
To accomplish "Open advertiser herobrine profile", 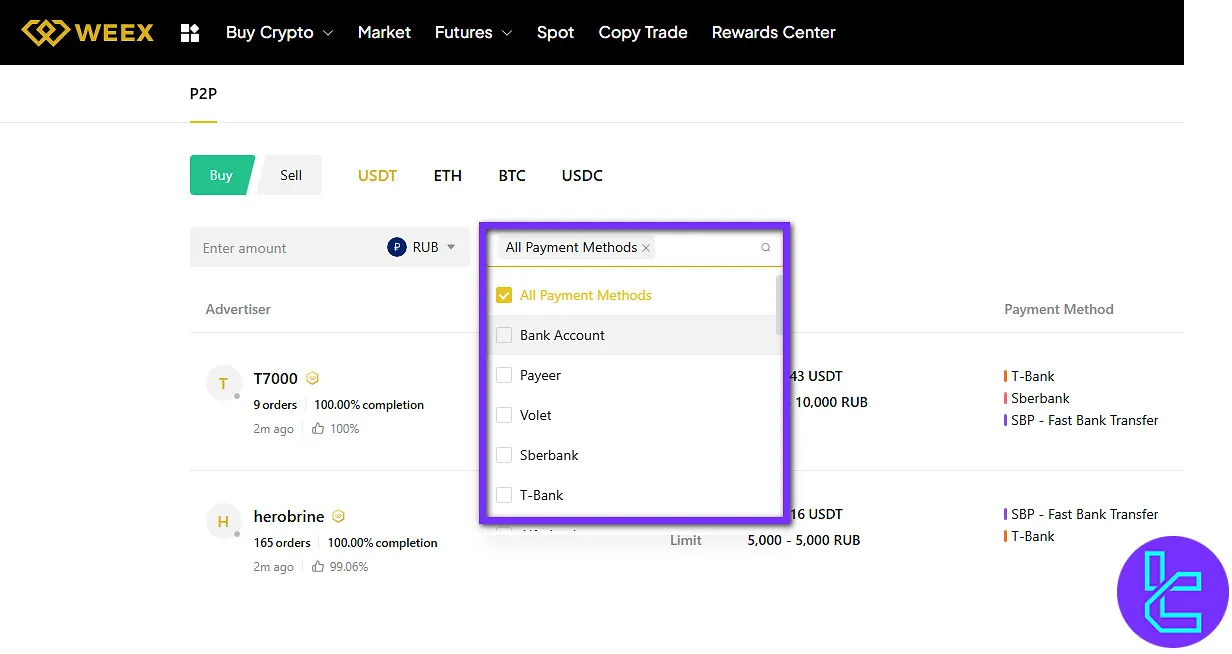I will tap(289, 516).
